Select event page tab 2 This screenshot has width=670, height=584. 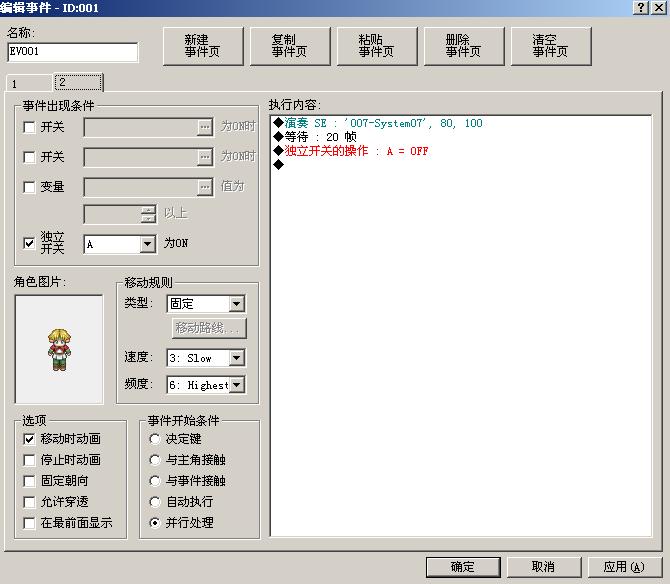click(x=78, y=82)
